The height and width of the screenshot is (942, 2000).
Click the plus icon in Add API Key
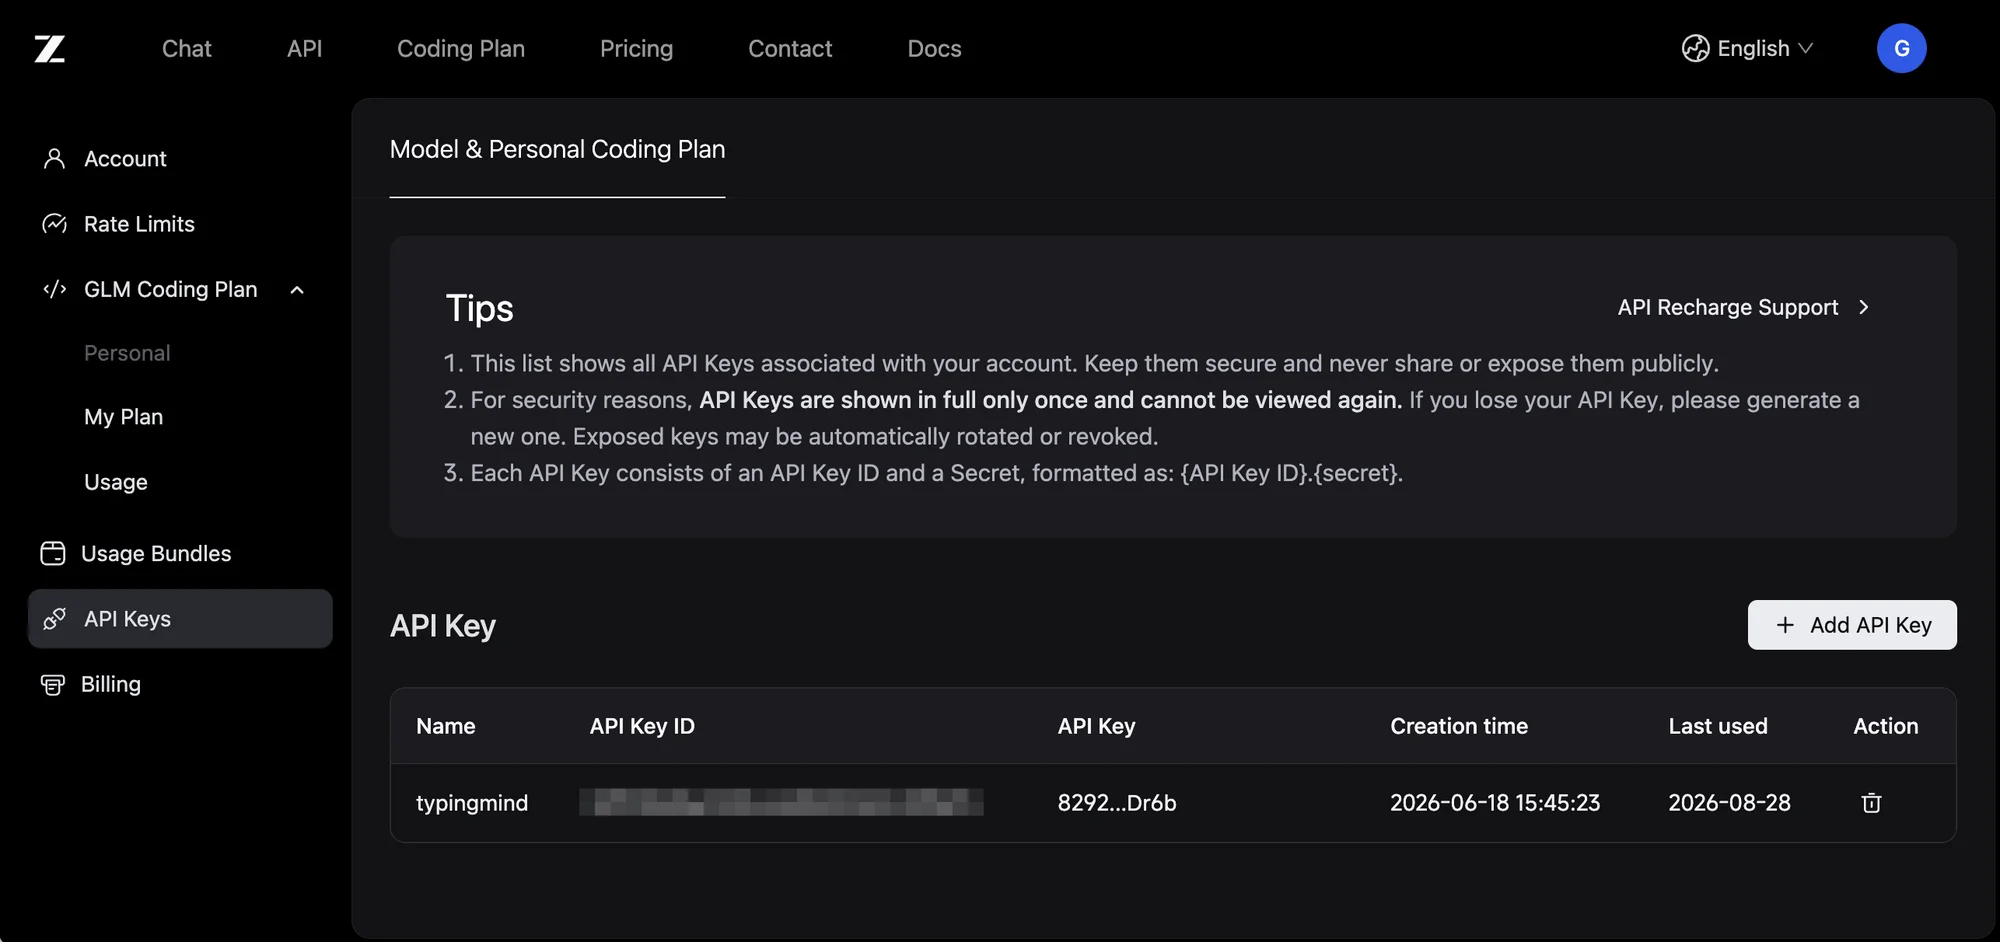(1785, 625)
